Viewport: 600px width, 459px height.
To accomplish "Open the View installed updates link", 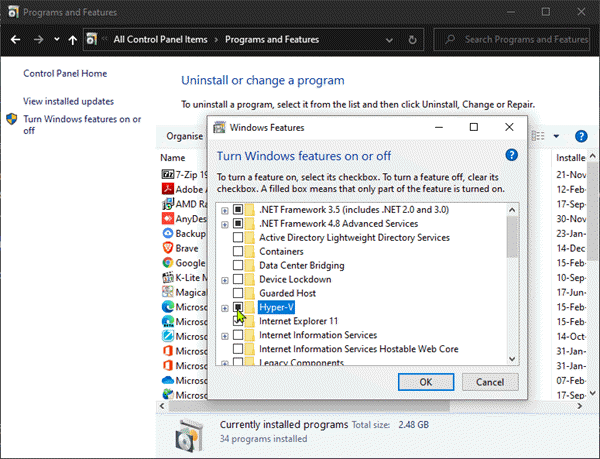I will click(x=68, y=101).
